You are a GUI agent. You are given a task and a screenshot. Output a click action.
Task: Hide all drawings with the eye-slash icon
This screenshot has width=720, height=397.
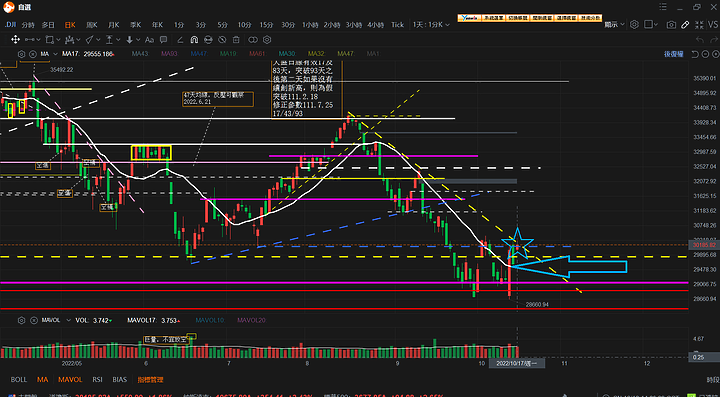(x=222, y=39)
